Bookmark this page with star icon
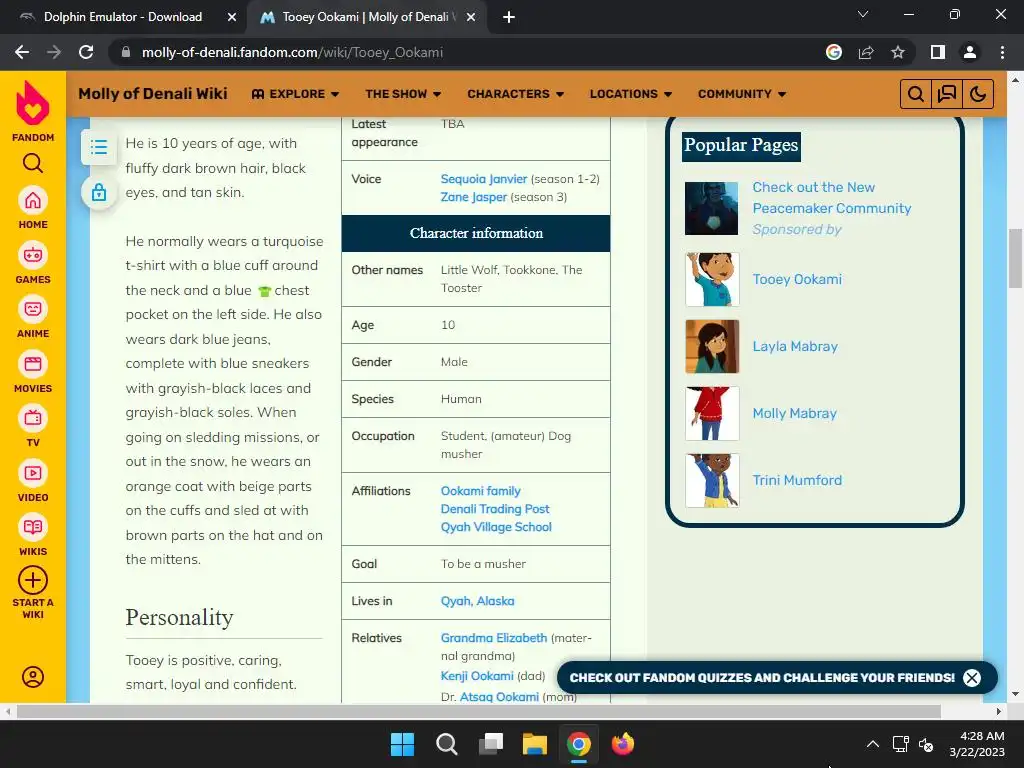The image size is (1024, 768). (x=898, y=52)
